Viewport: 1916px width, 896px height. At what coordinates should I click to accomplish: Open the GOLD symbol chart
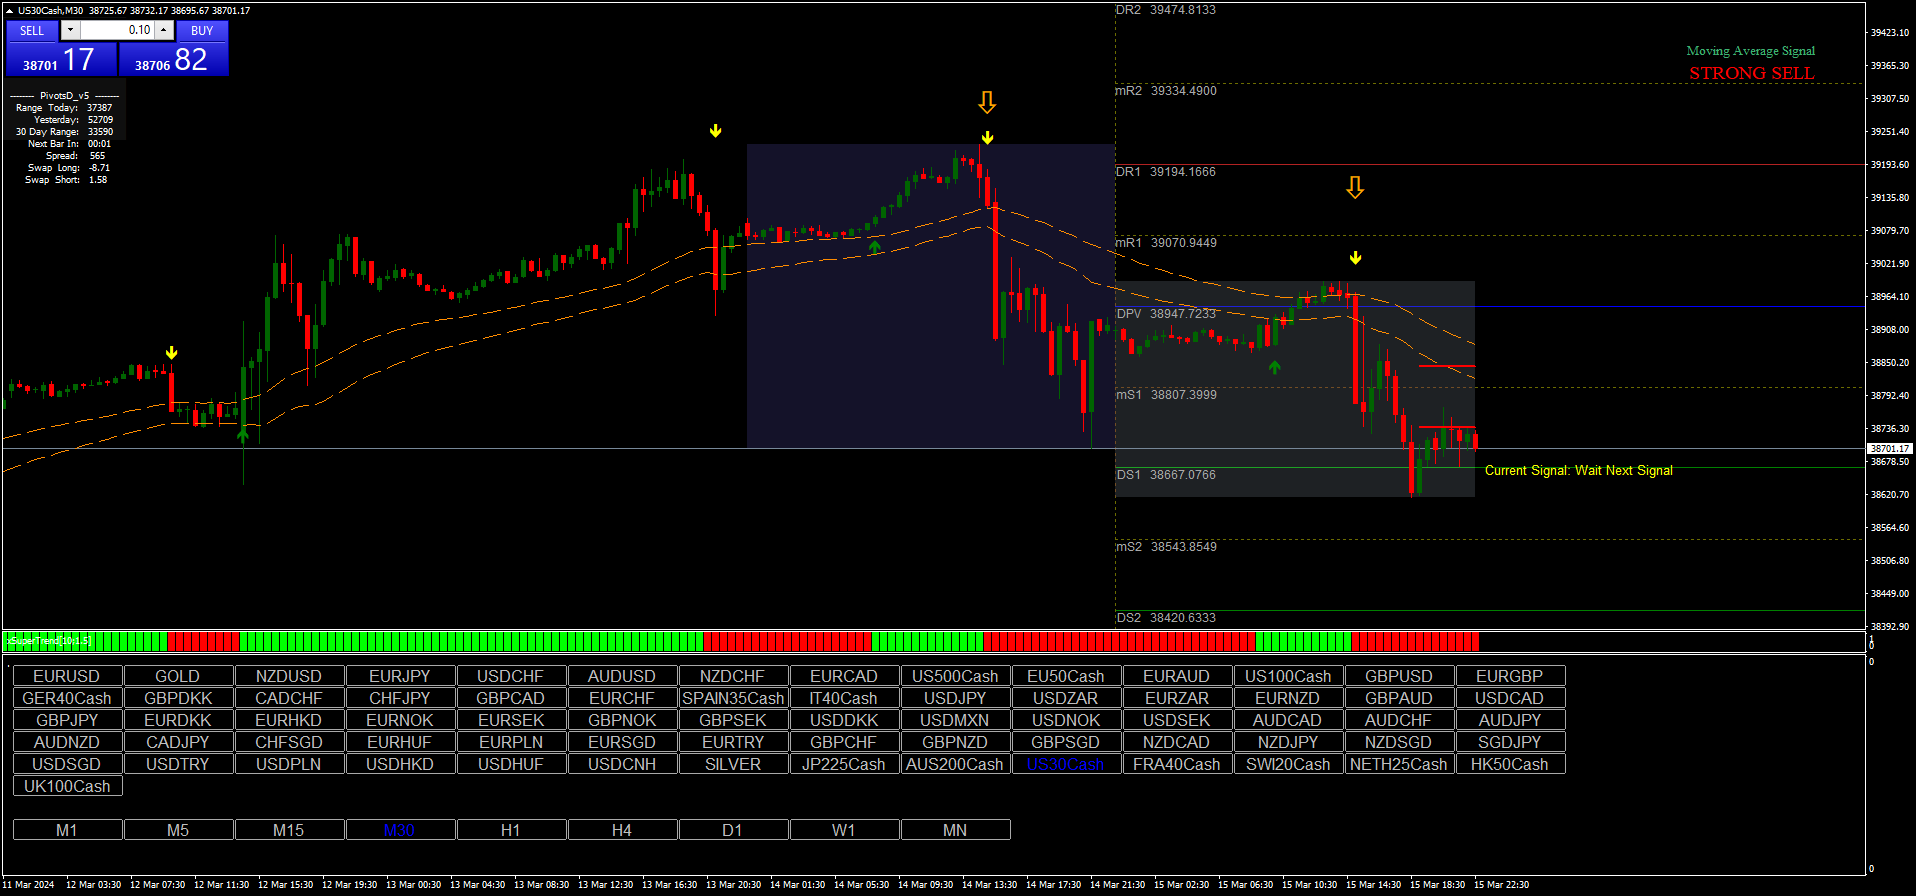(178, 676)
